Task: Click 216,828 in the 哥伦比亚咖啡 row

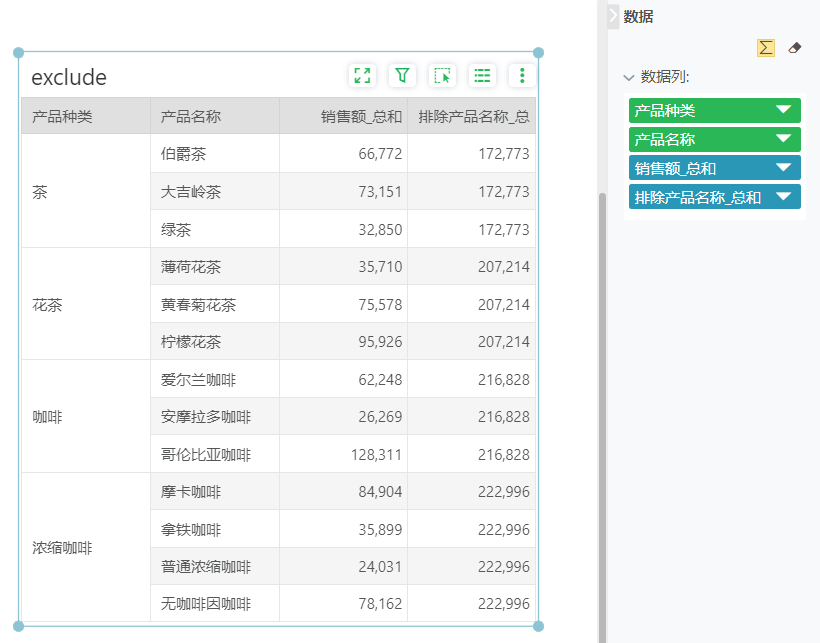Action: [x=504, y=454]
